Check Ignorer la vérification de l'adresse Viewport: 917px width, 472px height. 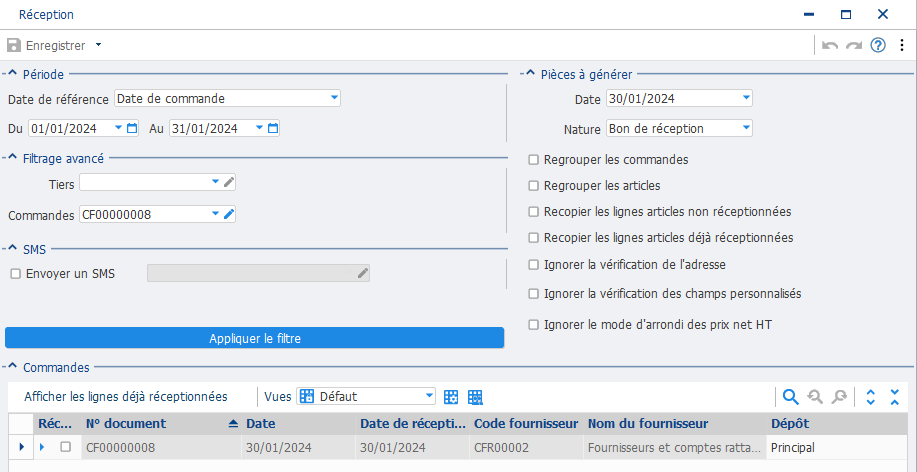533,265
